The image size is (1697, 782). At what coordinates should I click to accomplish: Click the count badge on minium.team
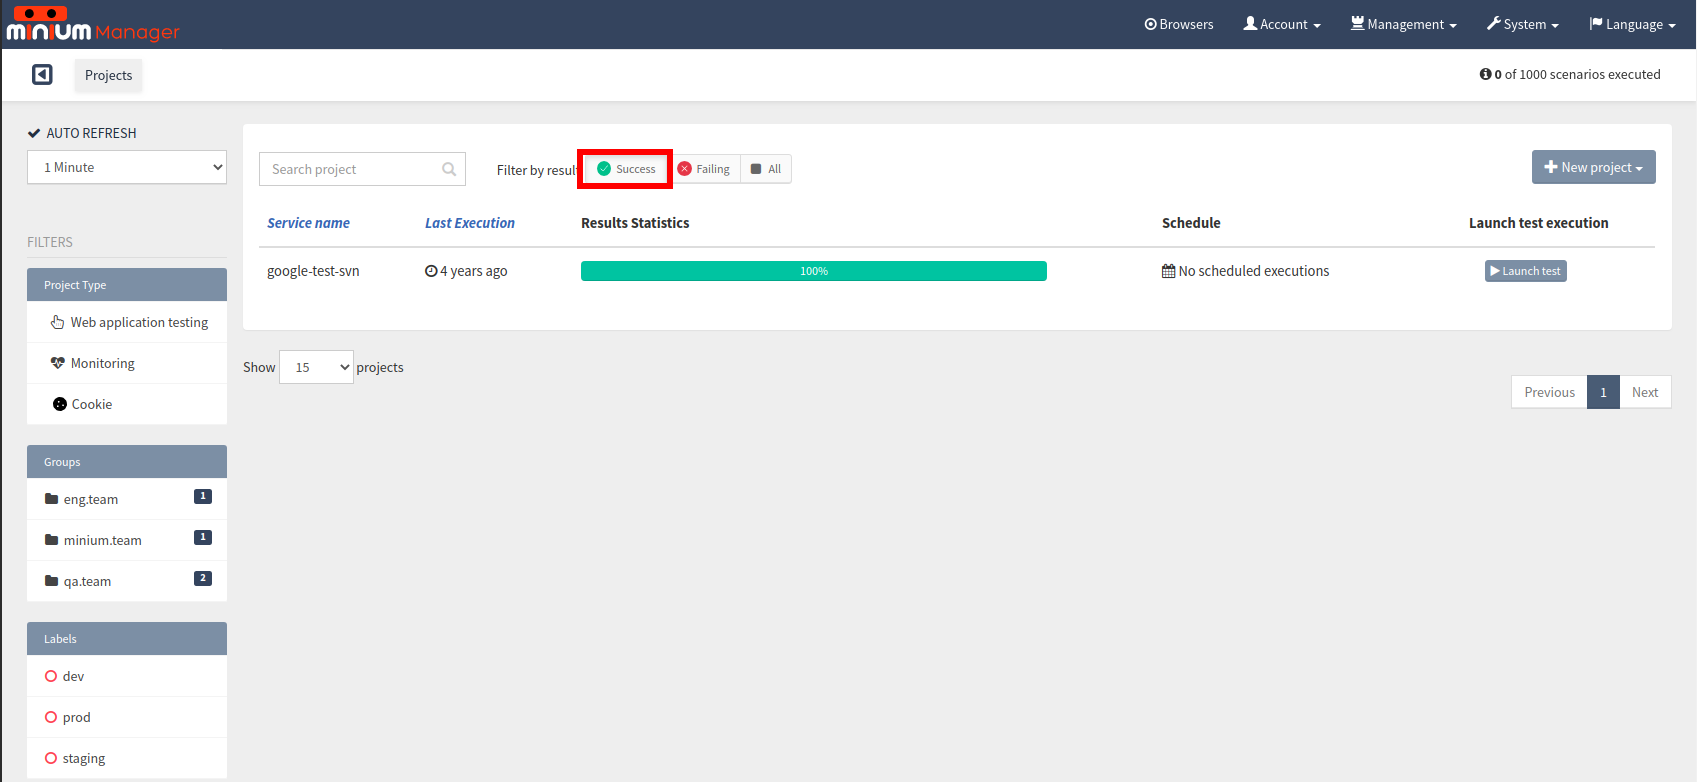(203, 537)
